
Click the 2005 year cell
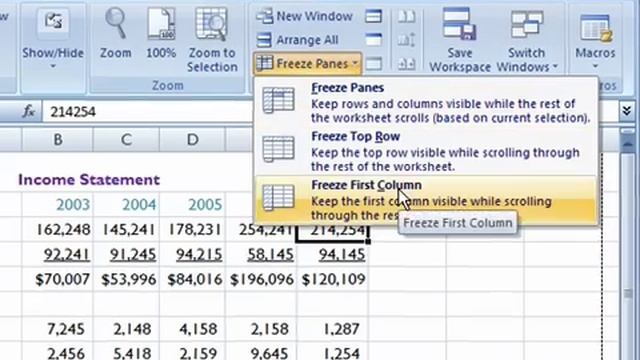point(192,204)
